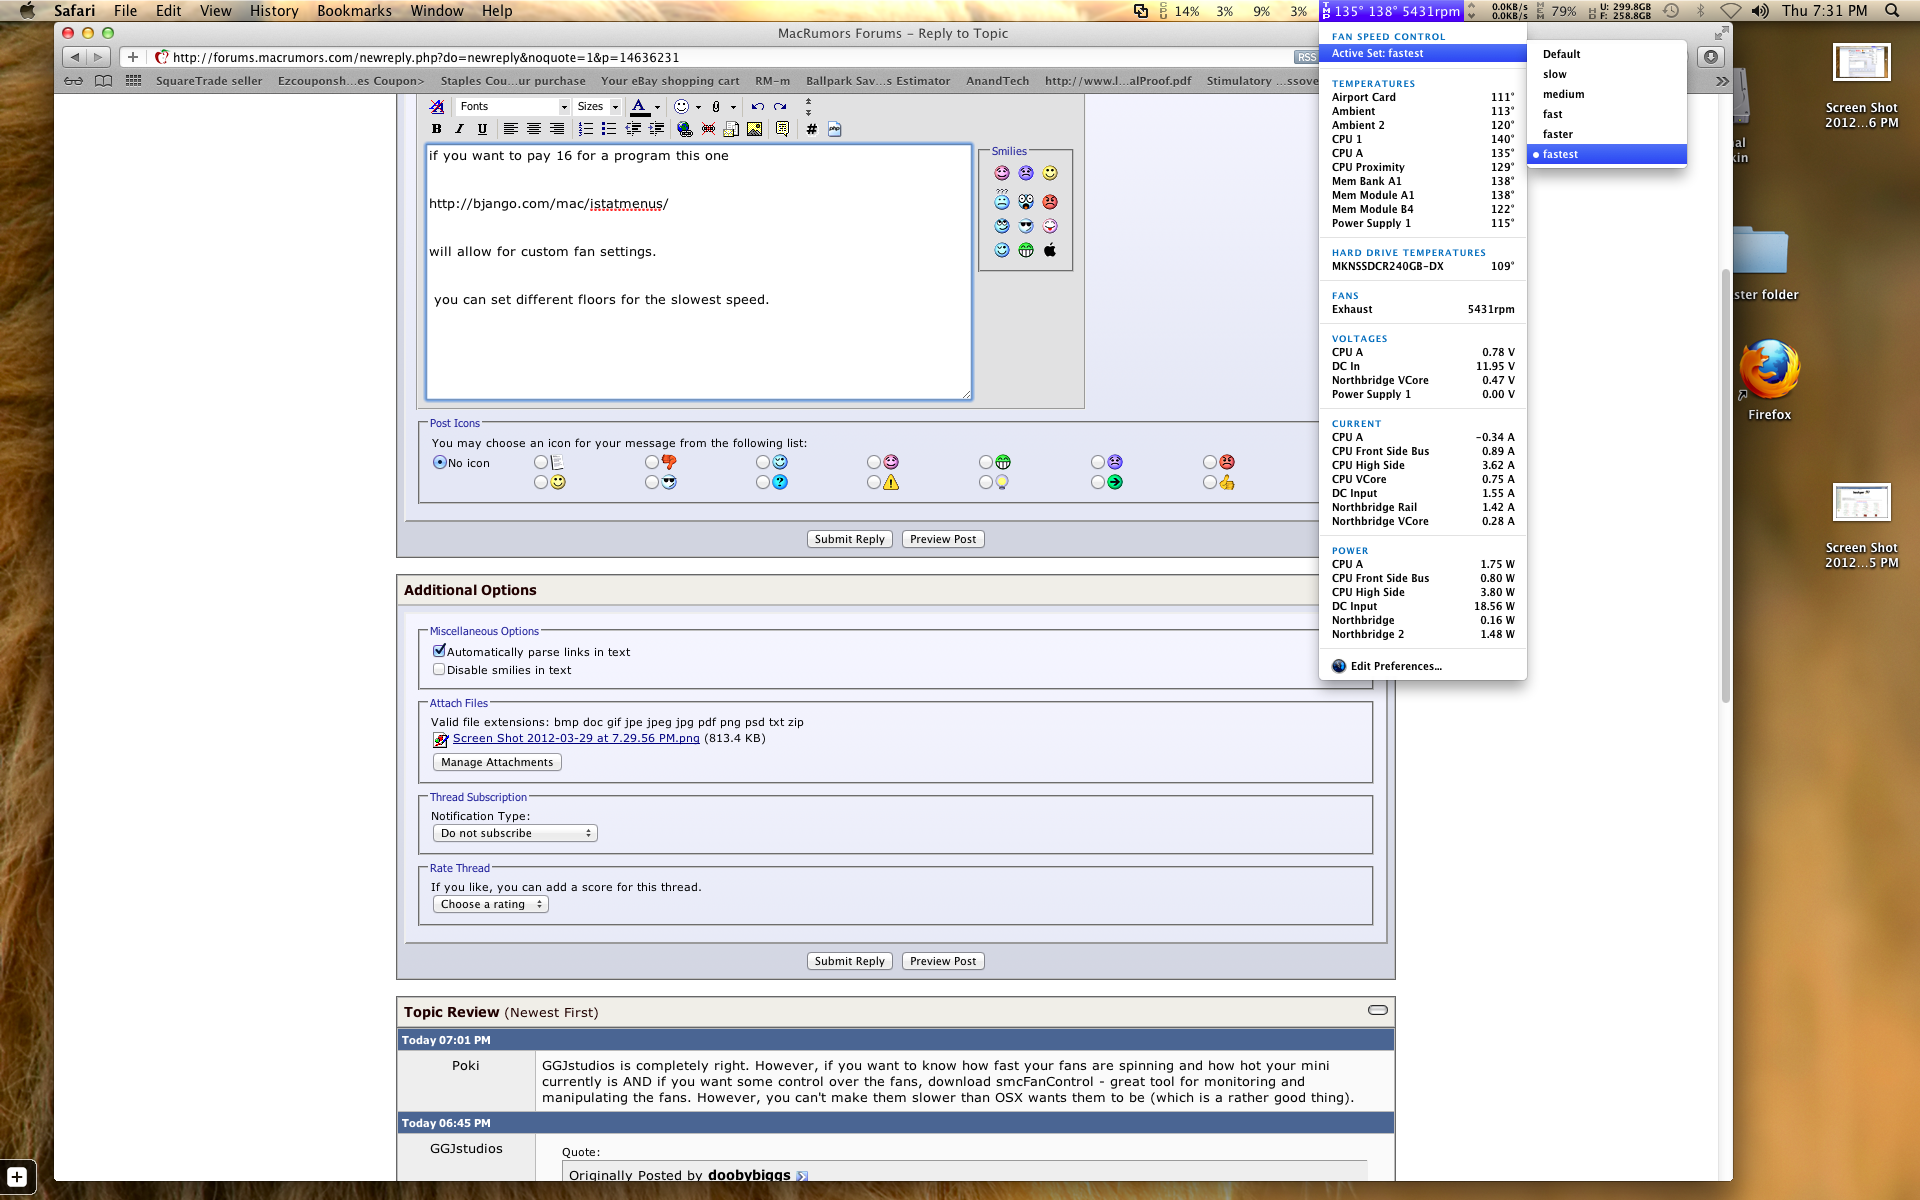Viewport: 1920px width, 1200px height.
Task: Disable automatically parse links in text
Action: click(x=439, y=651)
